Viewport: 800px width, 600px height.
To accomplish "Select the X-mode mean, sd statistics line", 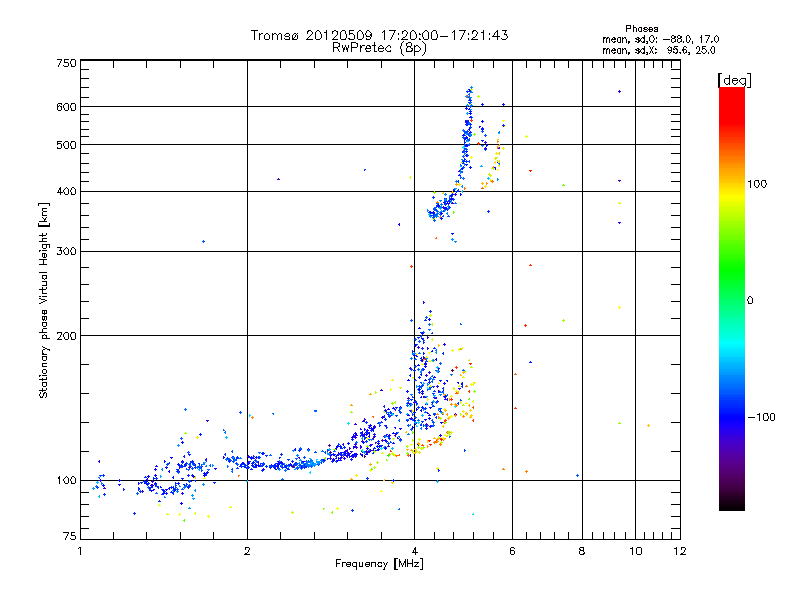I will pyautogui.click(x=661, y=50).
